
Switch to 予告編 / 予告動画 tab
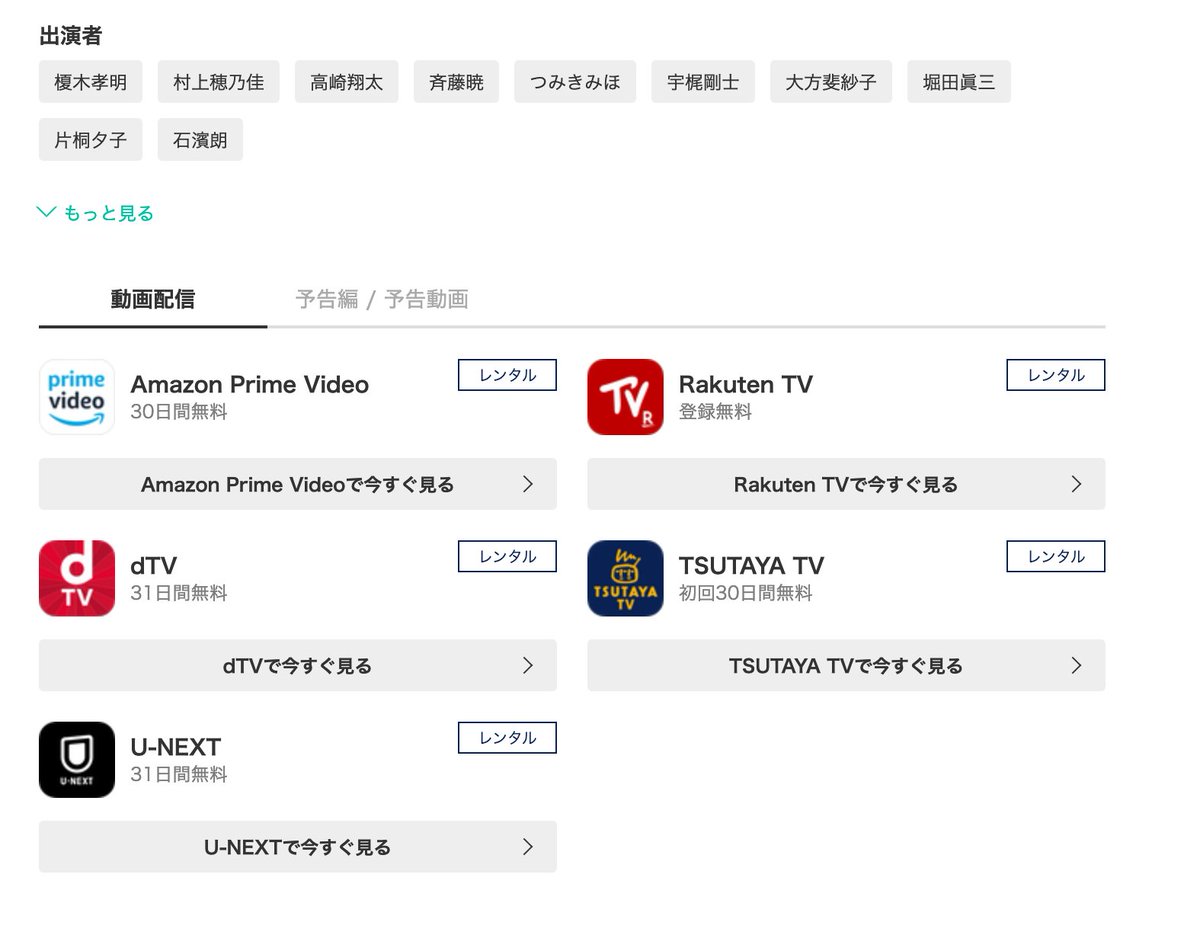click(x=382, y=299)
